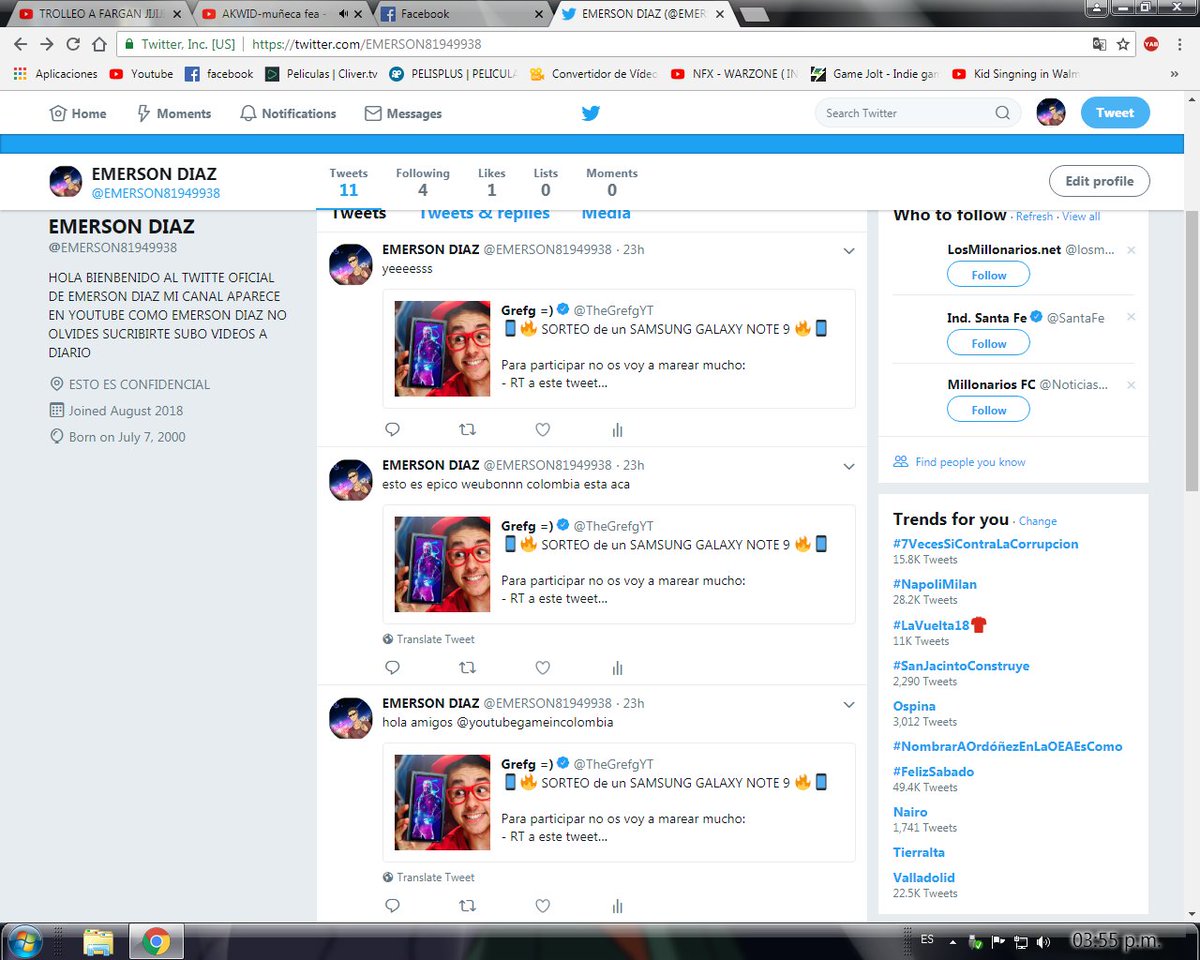Image resolution: width=1200 pixels, height=960 pixels.
Task: Switch to Tweets & replies tab
Action: pyautogui.click(x=484, y=214)
